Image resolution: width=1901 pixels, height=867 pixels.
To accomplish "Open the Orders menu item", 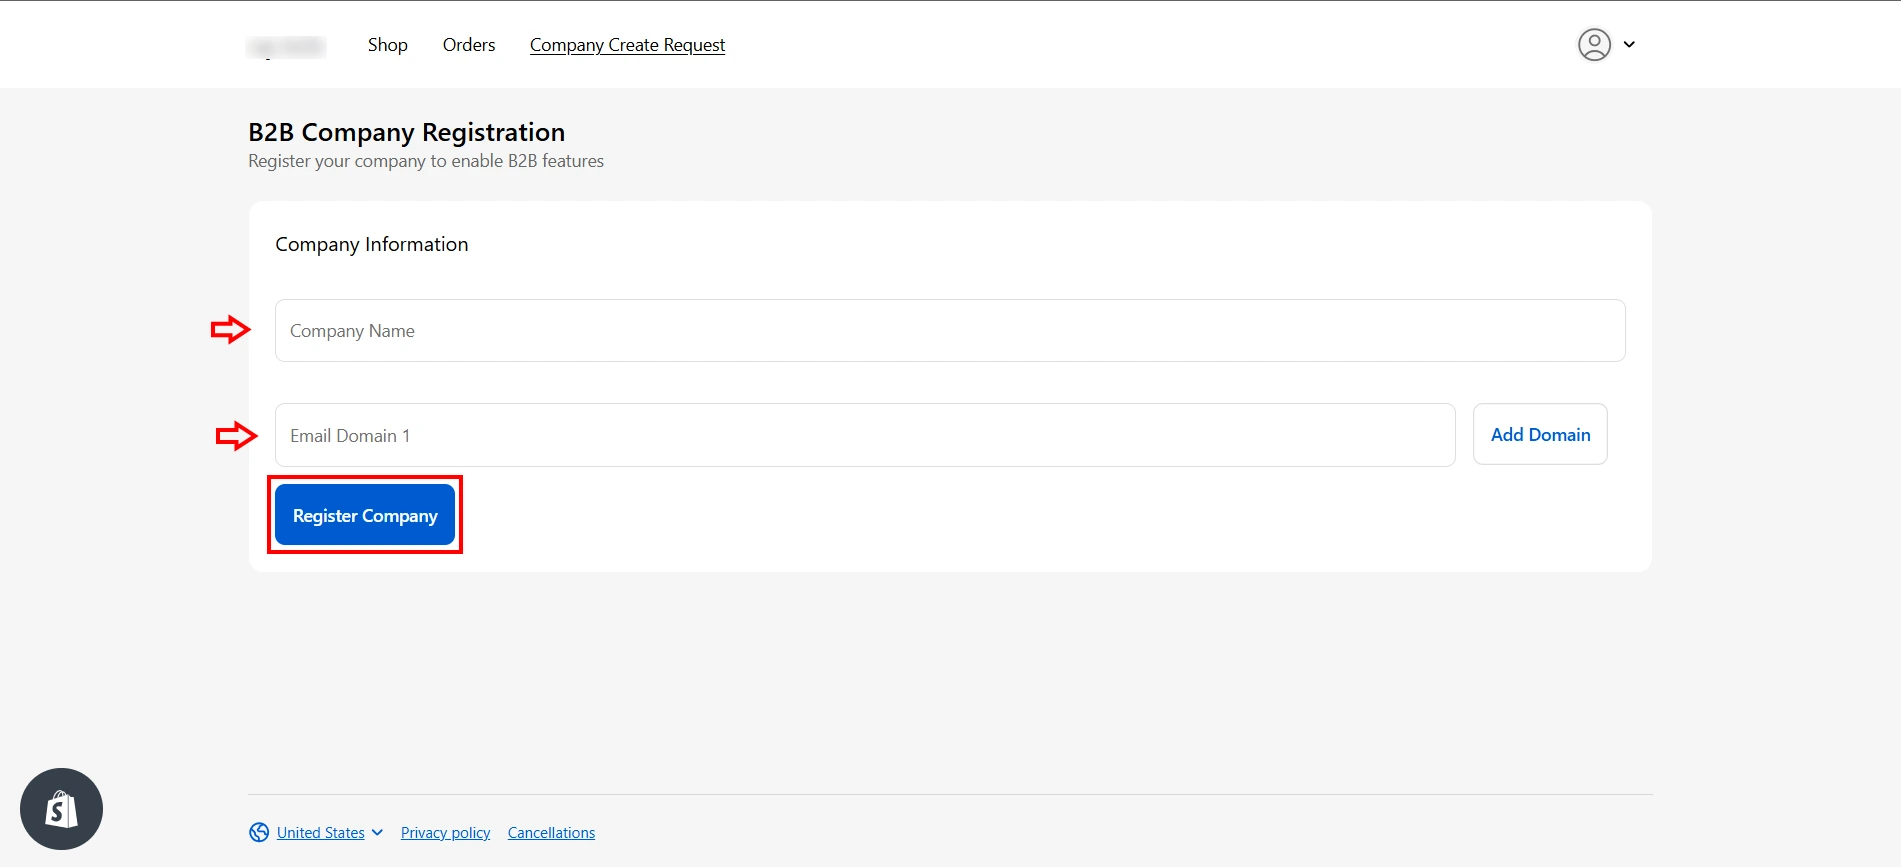I will click(468, 45).
